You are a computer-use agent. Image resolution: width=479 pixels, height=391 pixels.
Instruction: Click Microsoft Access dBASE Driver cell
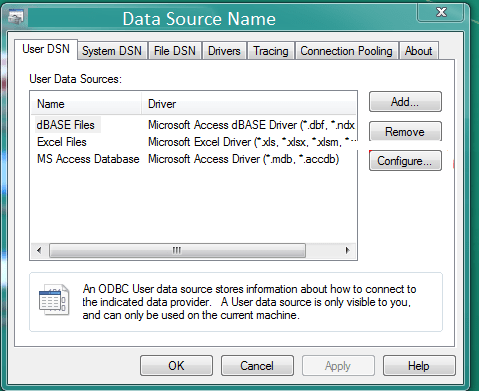pos(251,125)
